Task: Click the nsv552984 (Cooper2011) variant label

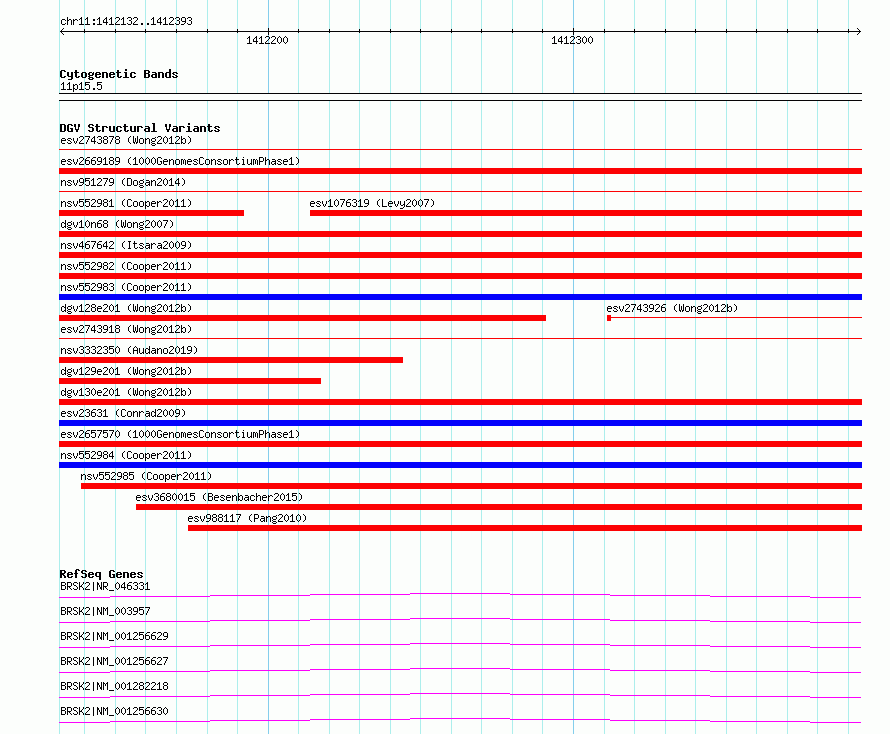Action: 126,455
